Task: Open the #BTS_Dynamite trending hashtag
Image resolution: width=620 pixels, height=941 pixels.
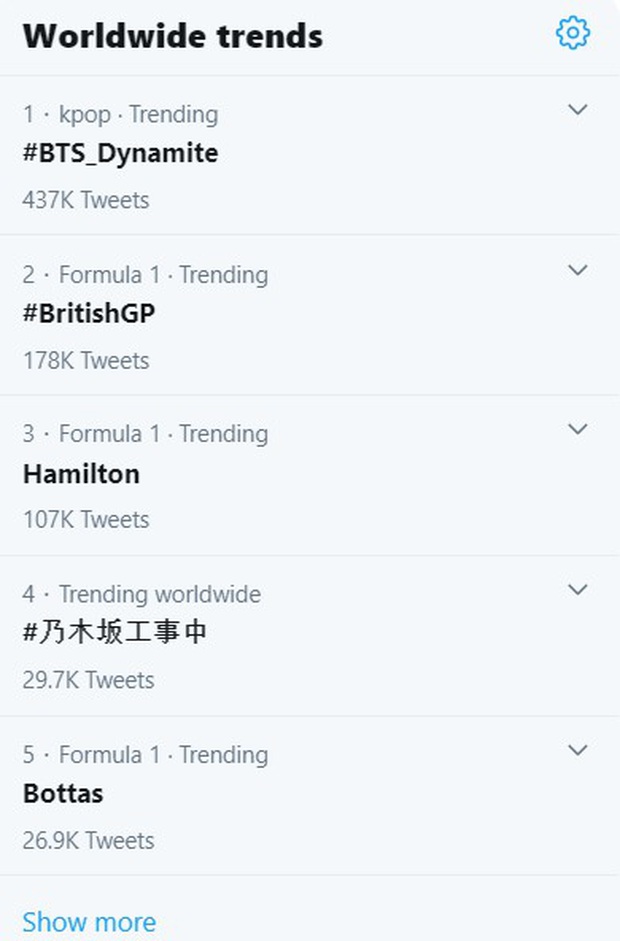Action: 120,153
